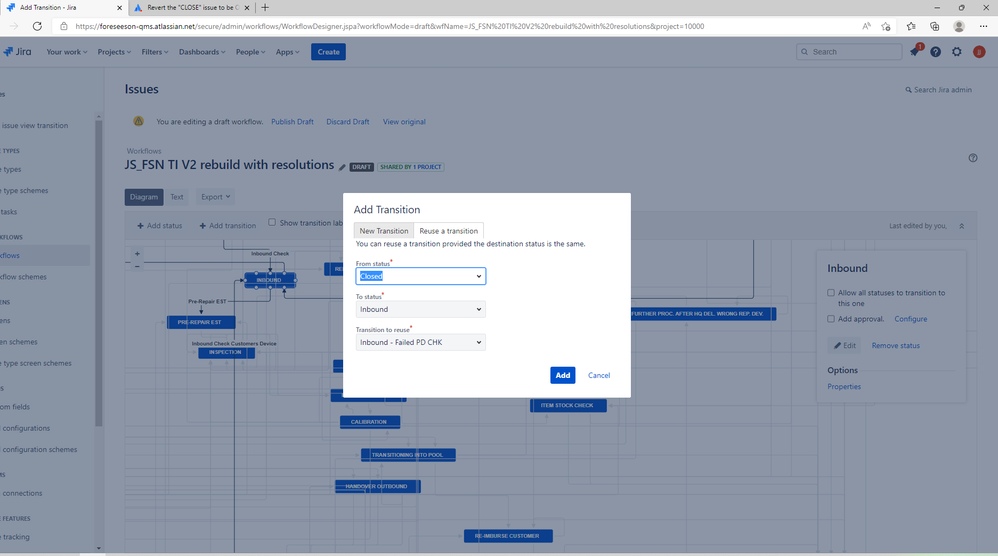Screen dimensions: 998x556
Task: Open the notifications bell icon
Action: (x=915, y=52)
